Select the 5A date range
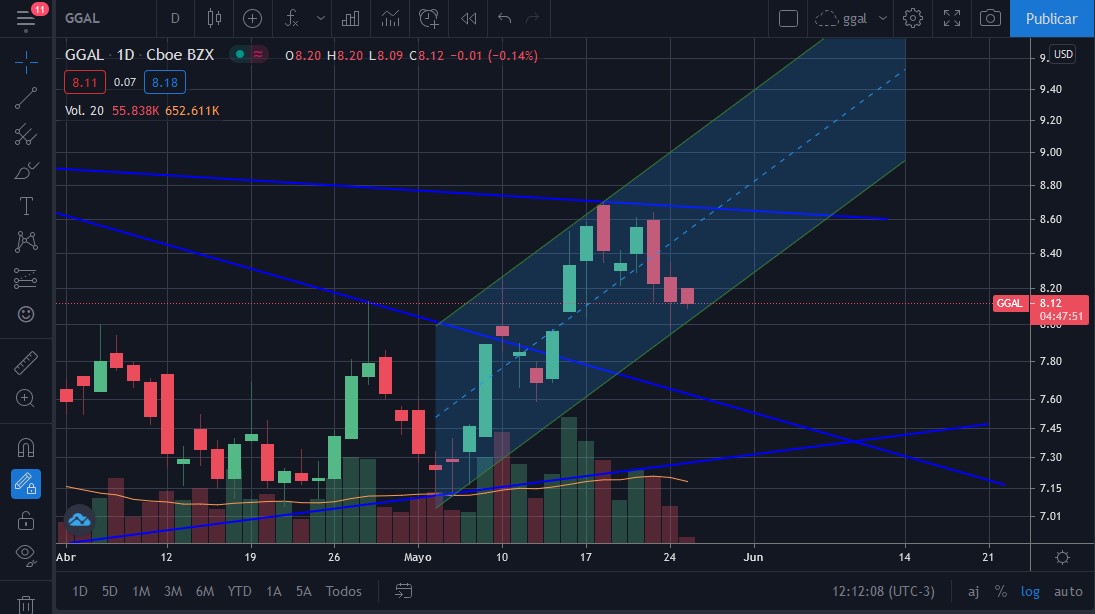Screen dimensions: 1095x614 (x=304, y=592)
